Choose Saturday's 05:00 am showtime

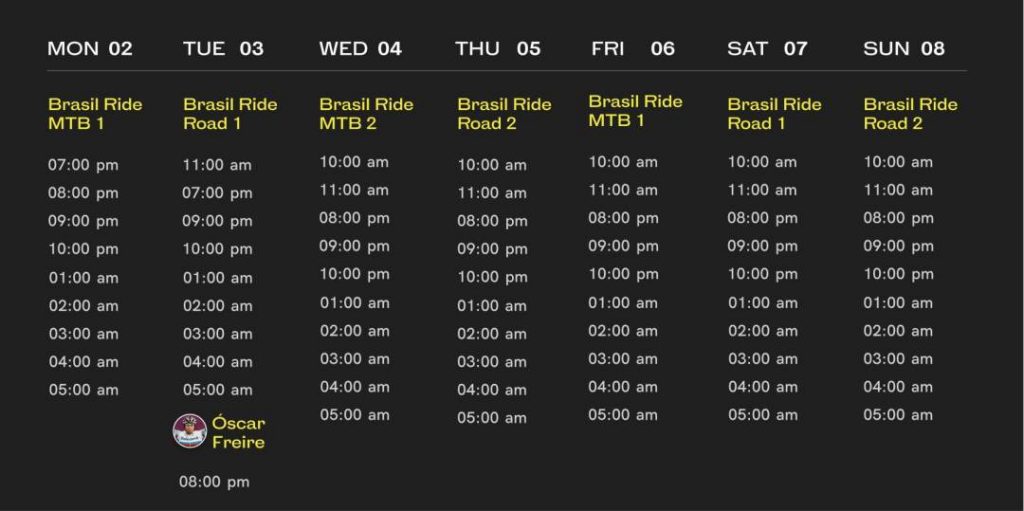[x=763, y=415]
